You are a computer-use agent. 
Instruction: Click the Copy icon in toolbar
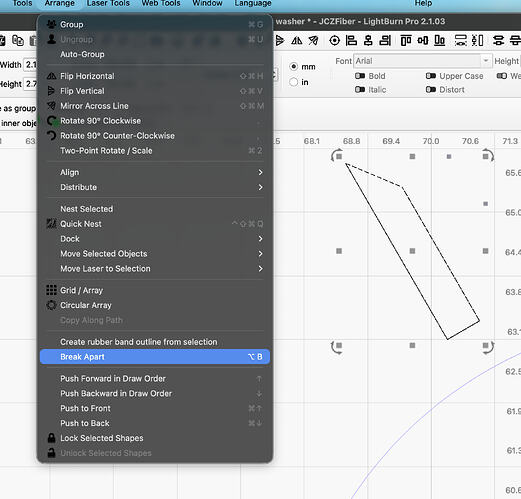pyautogui.click(x=18, y=41)
